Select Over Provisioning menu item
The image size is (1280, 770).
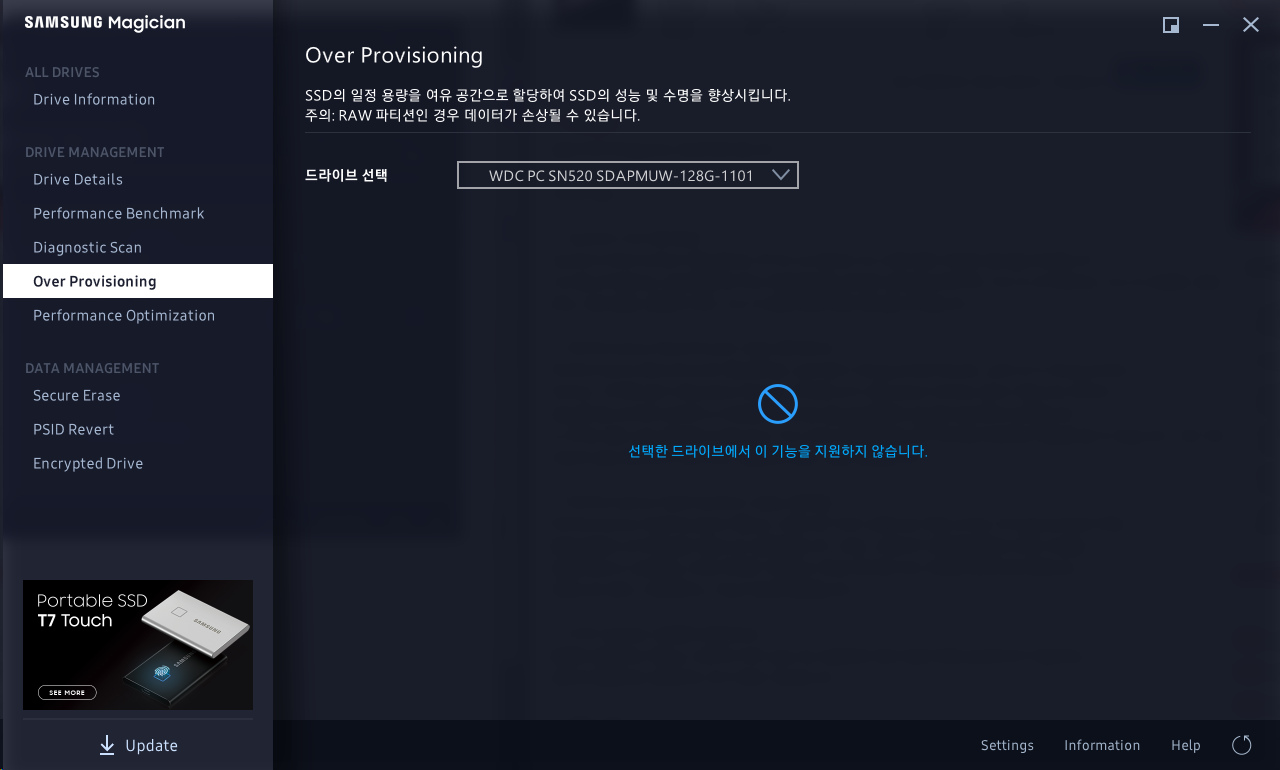tap(138, 281)
